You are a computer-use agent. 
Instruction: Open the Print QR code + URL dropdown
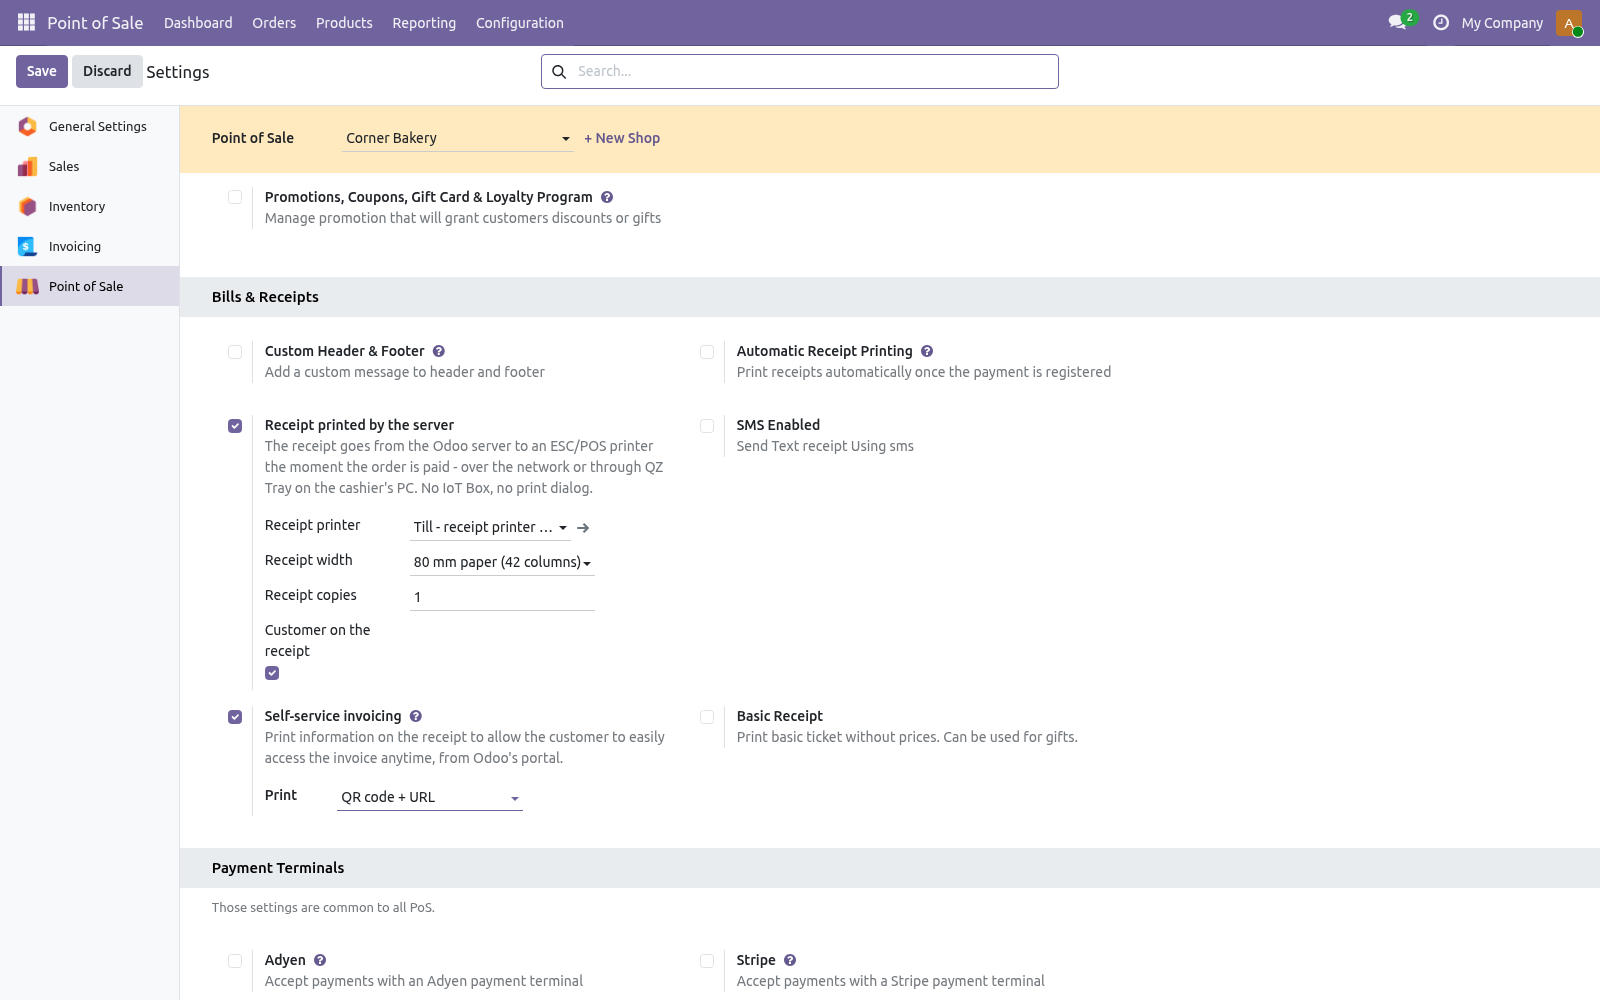pos(430,797)
